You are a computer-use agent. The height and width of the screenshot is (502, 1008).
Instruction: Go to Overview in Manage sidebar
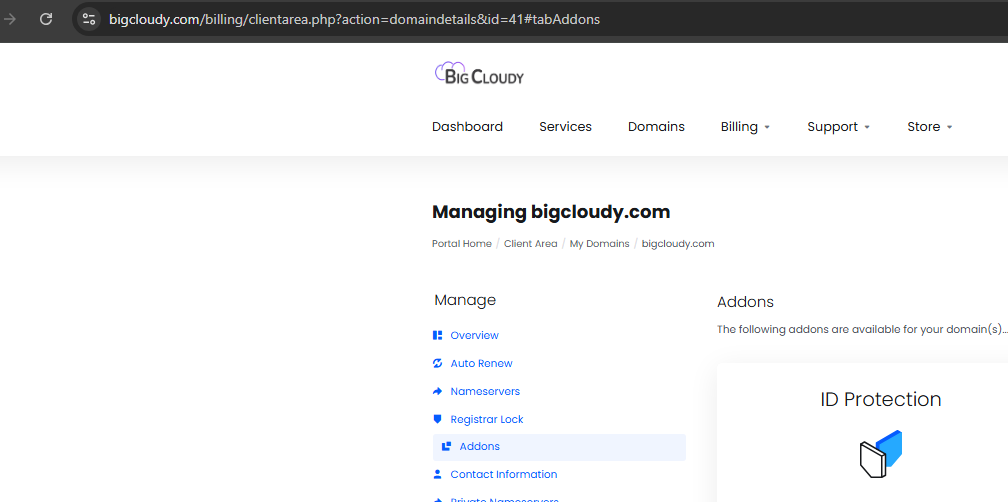[x=474, y=336]
